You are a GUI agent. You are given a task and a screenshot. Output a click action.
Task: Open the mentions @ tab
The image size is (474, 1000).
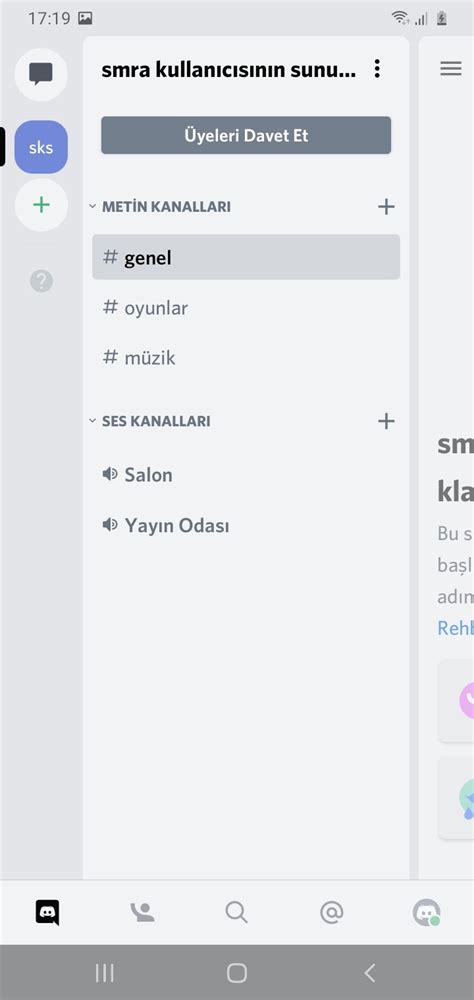(x=331, y=913)
